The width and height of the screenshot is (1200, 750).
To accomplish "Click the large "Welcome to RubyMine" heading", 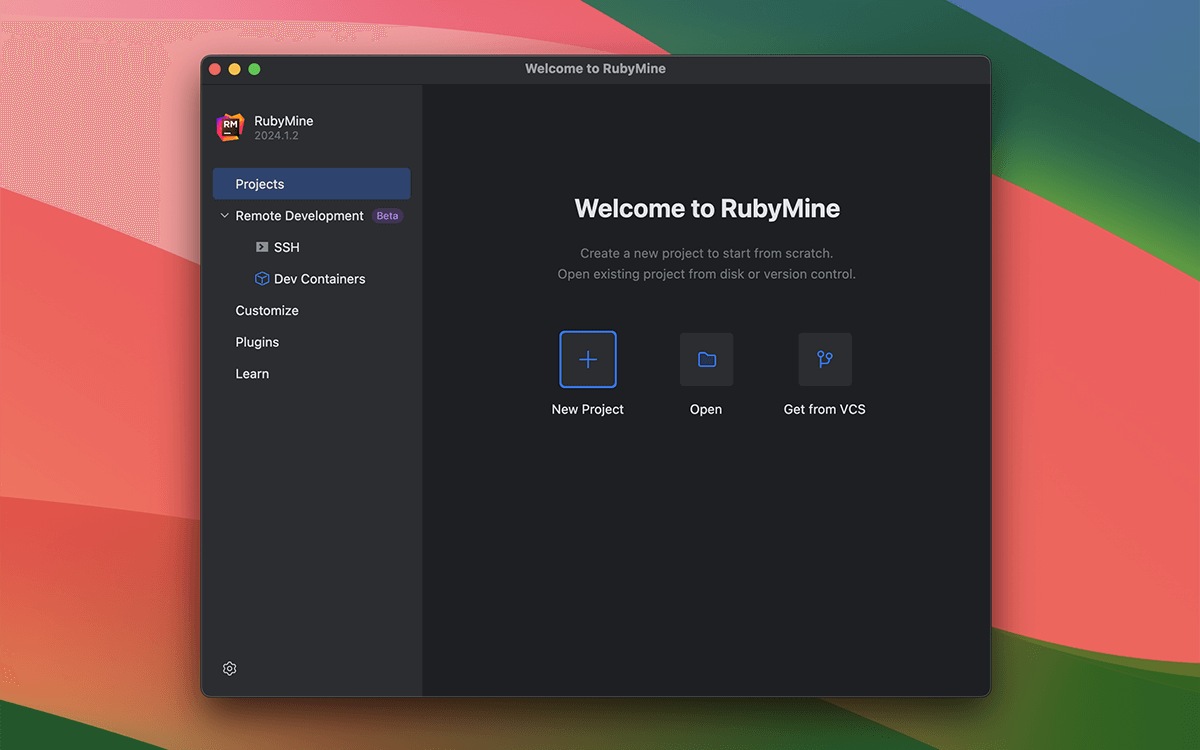I will [707, 209].
